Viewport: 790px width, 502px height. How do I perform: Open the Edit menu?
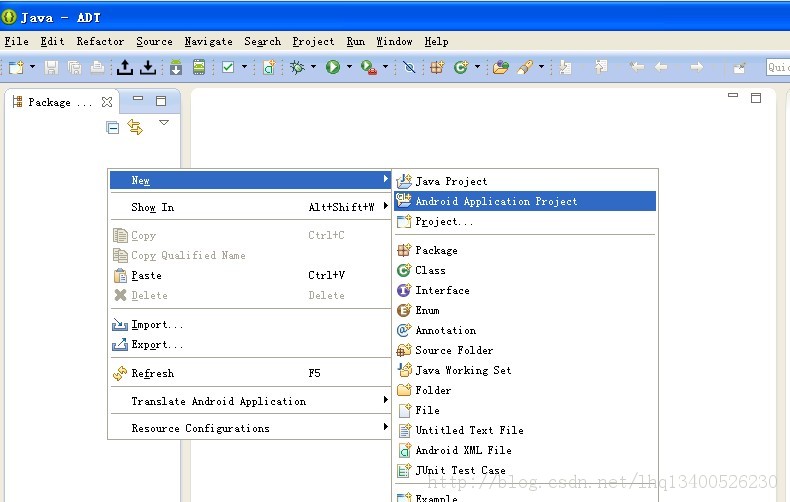click(x=52, y=41)
